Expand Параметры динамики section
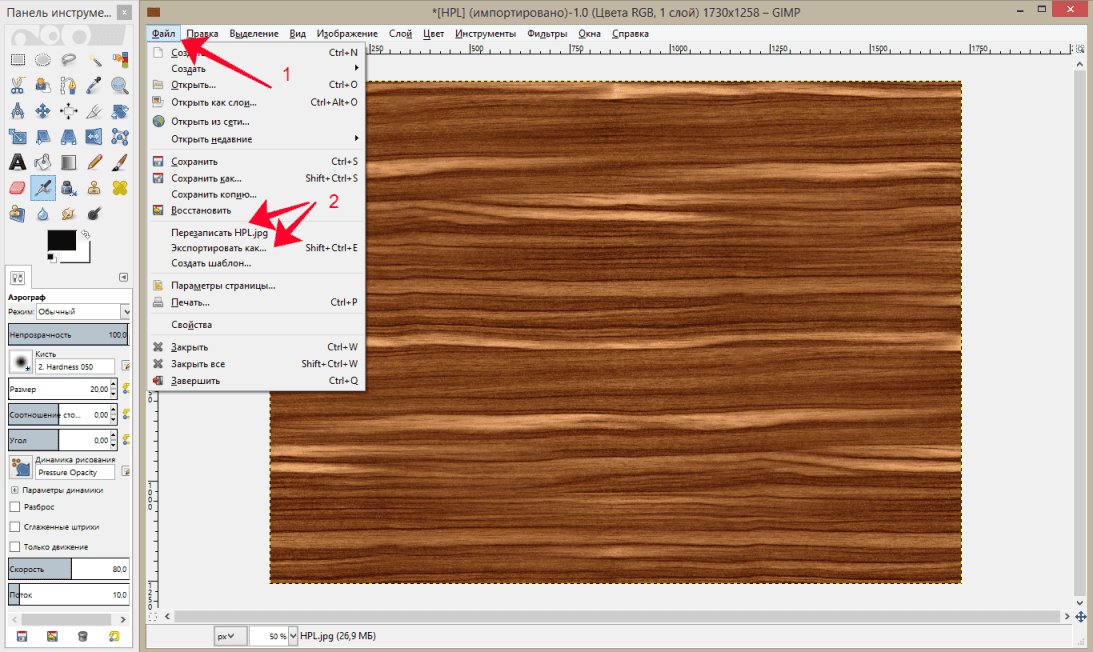The width and height of the screenshot is (1093, 652). [14, 490]
